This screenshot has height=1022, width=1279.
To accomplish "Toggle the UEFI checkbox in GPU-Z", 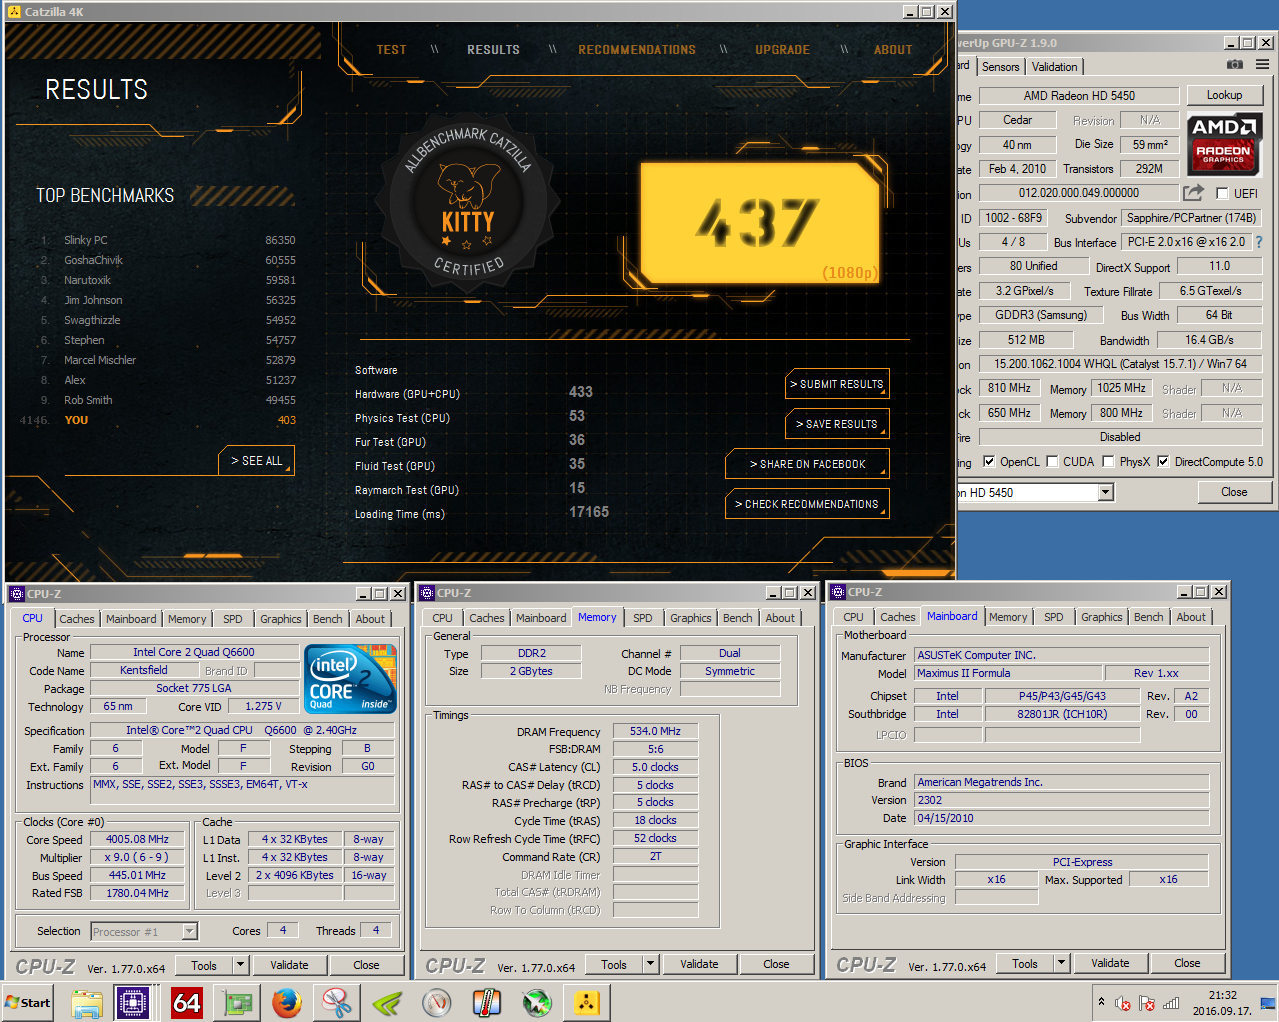I will 1222,193.
